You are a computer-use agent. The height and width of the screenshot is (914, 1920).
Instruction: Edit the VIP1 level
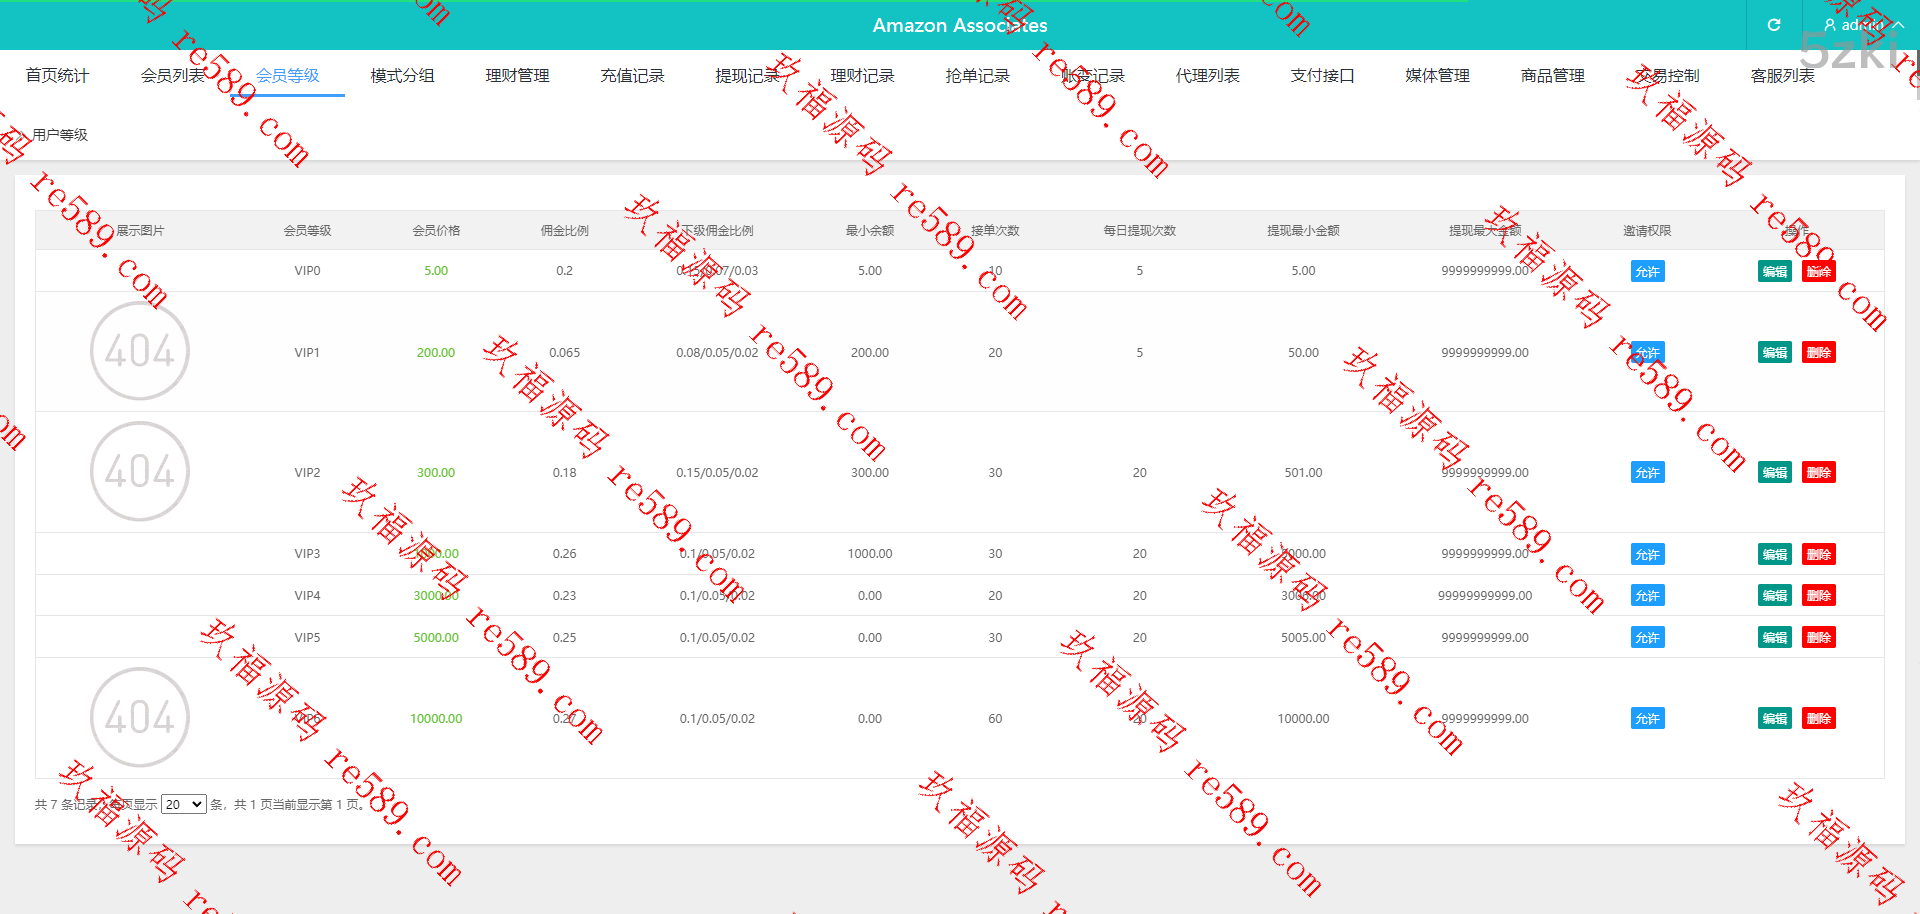pos(1775,352)
